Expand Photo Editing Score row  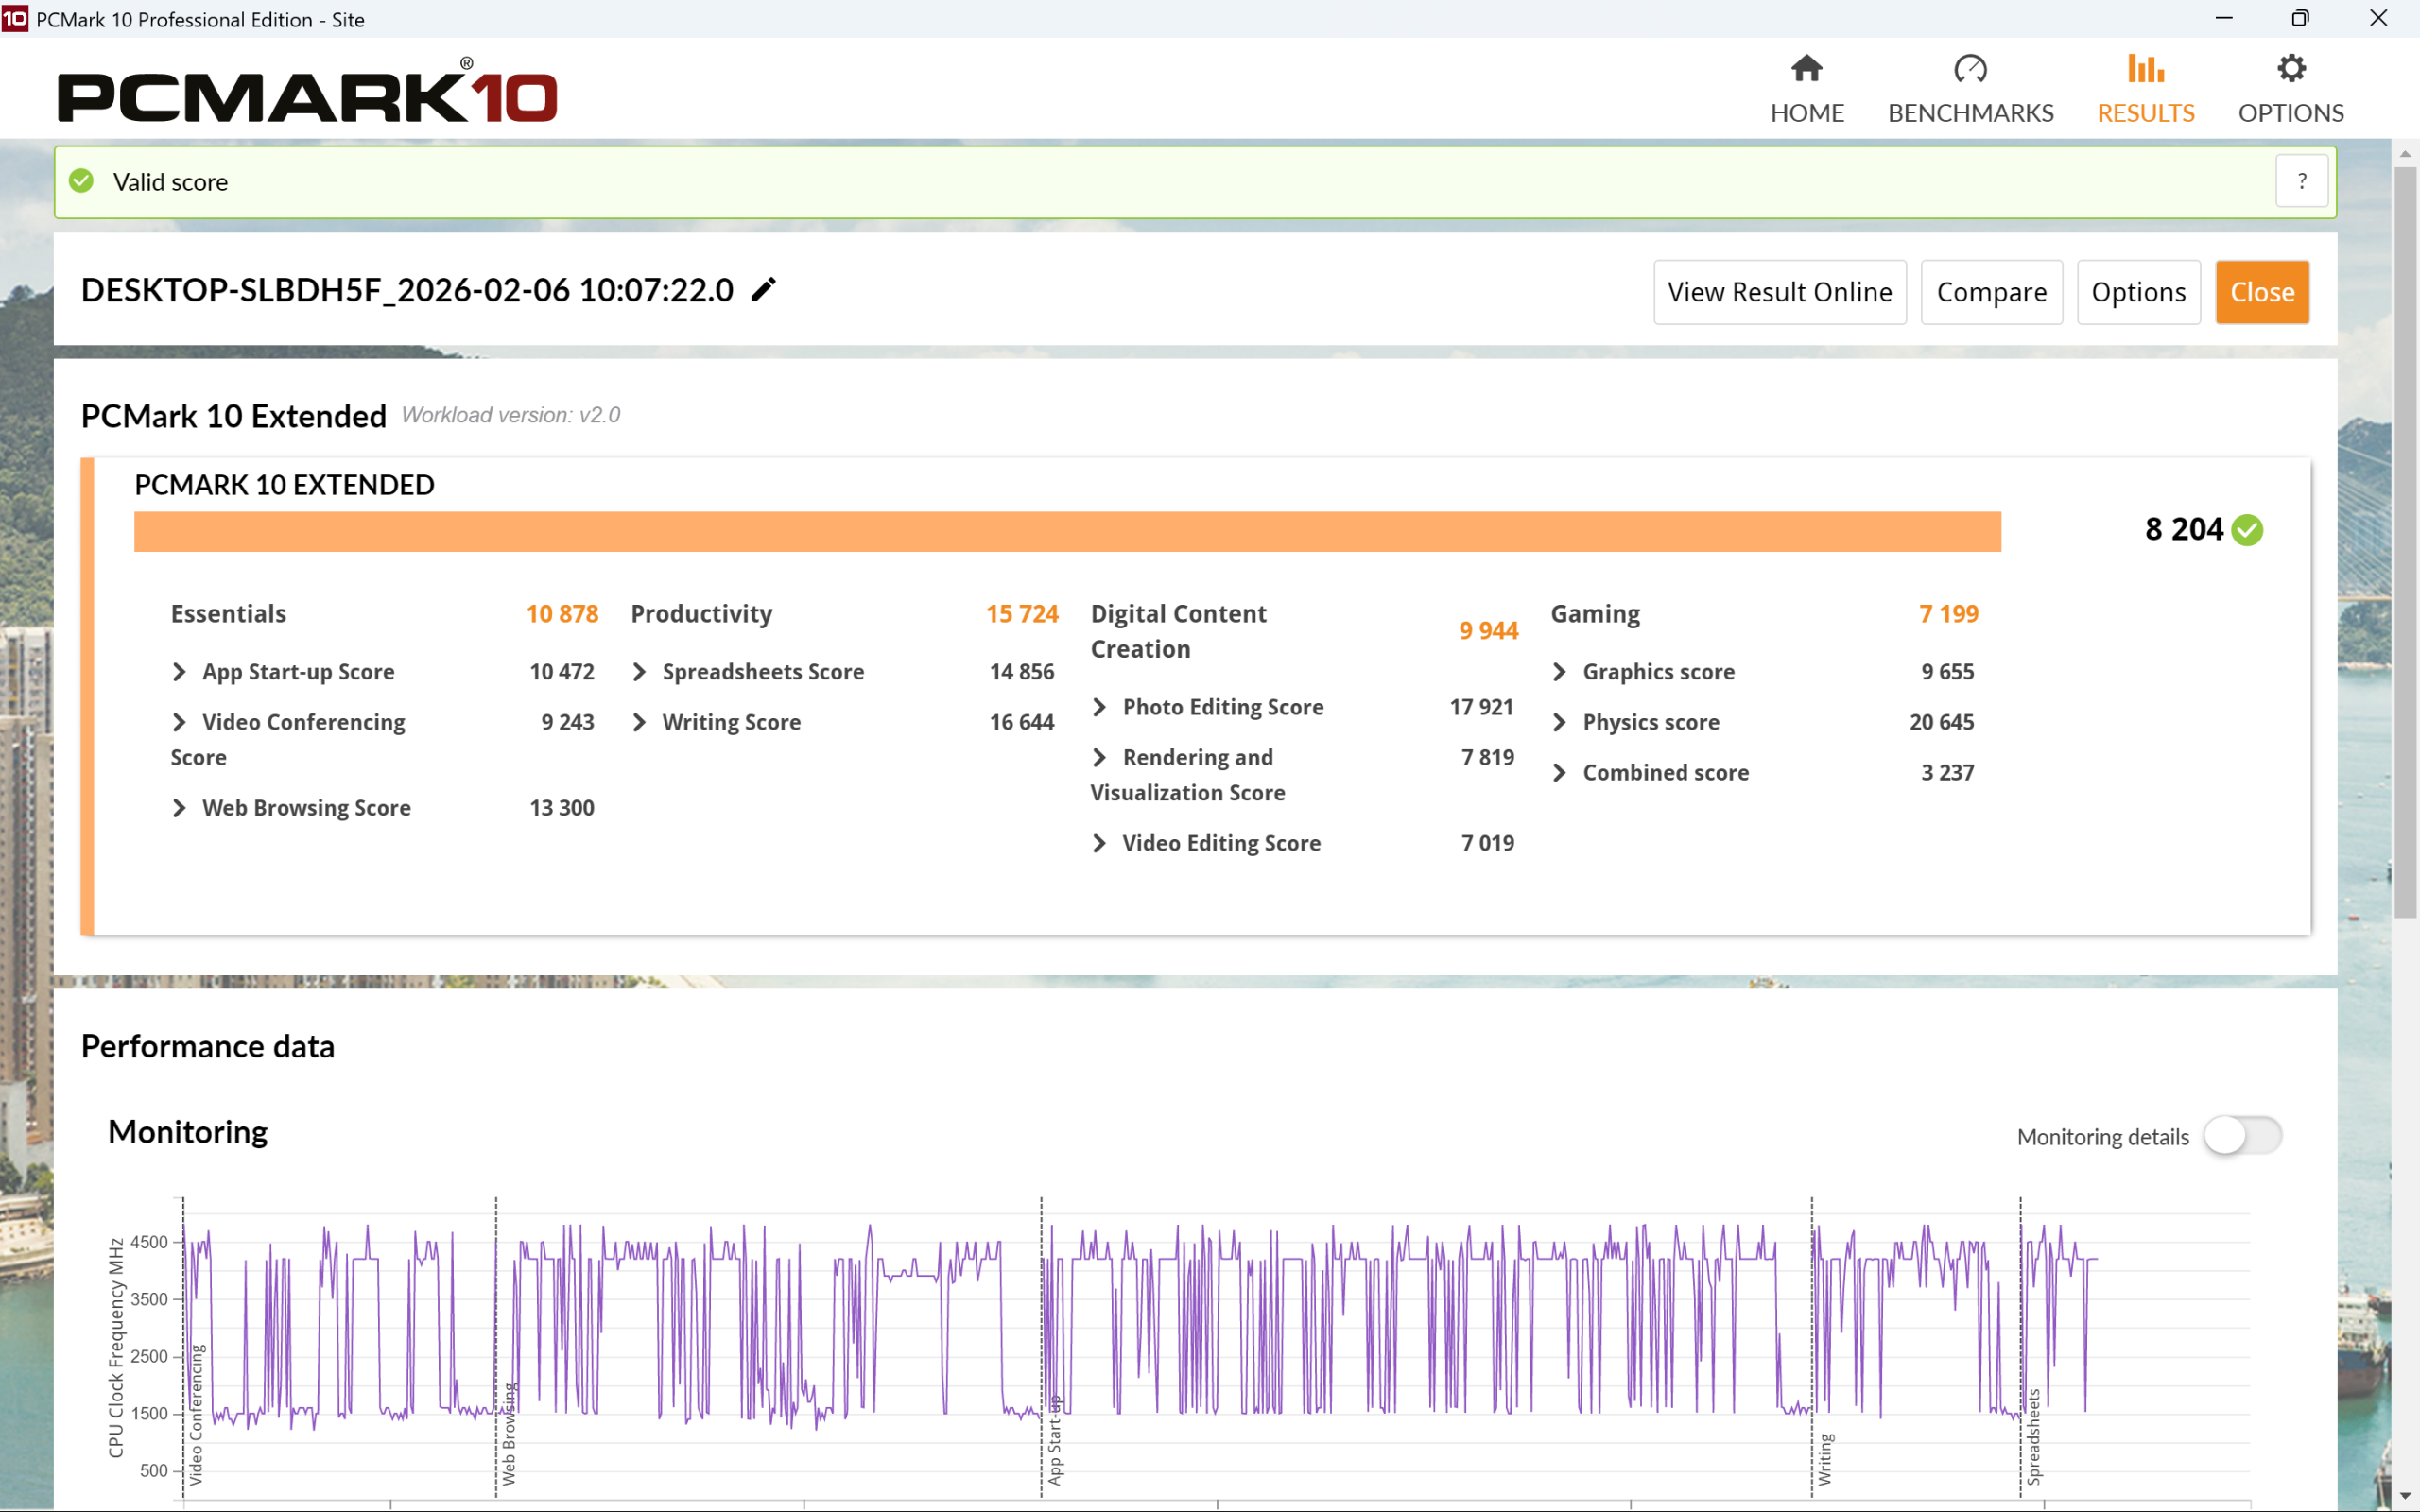pos(1100,707)
